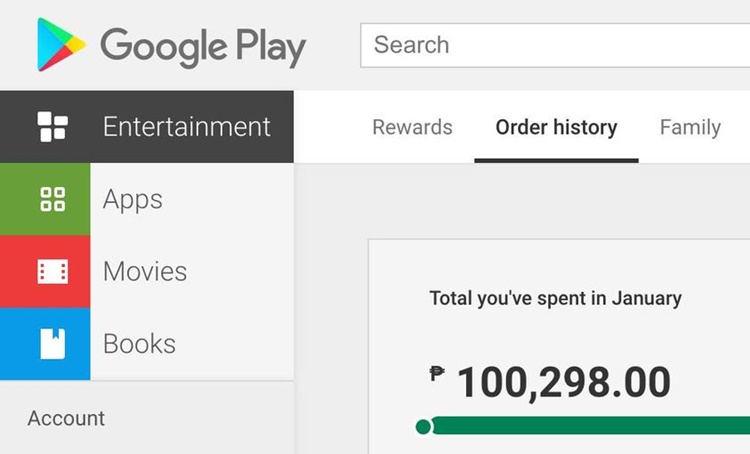Go to Movies in the sidebar

pyautogui.click(x=145, y=271)
